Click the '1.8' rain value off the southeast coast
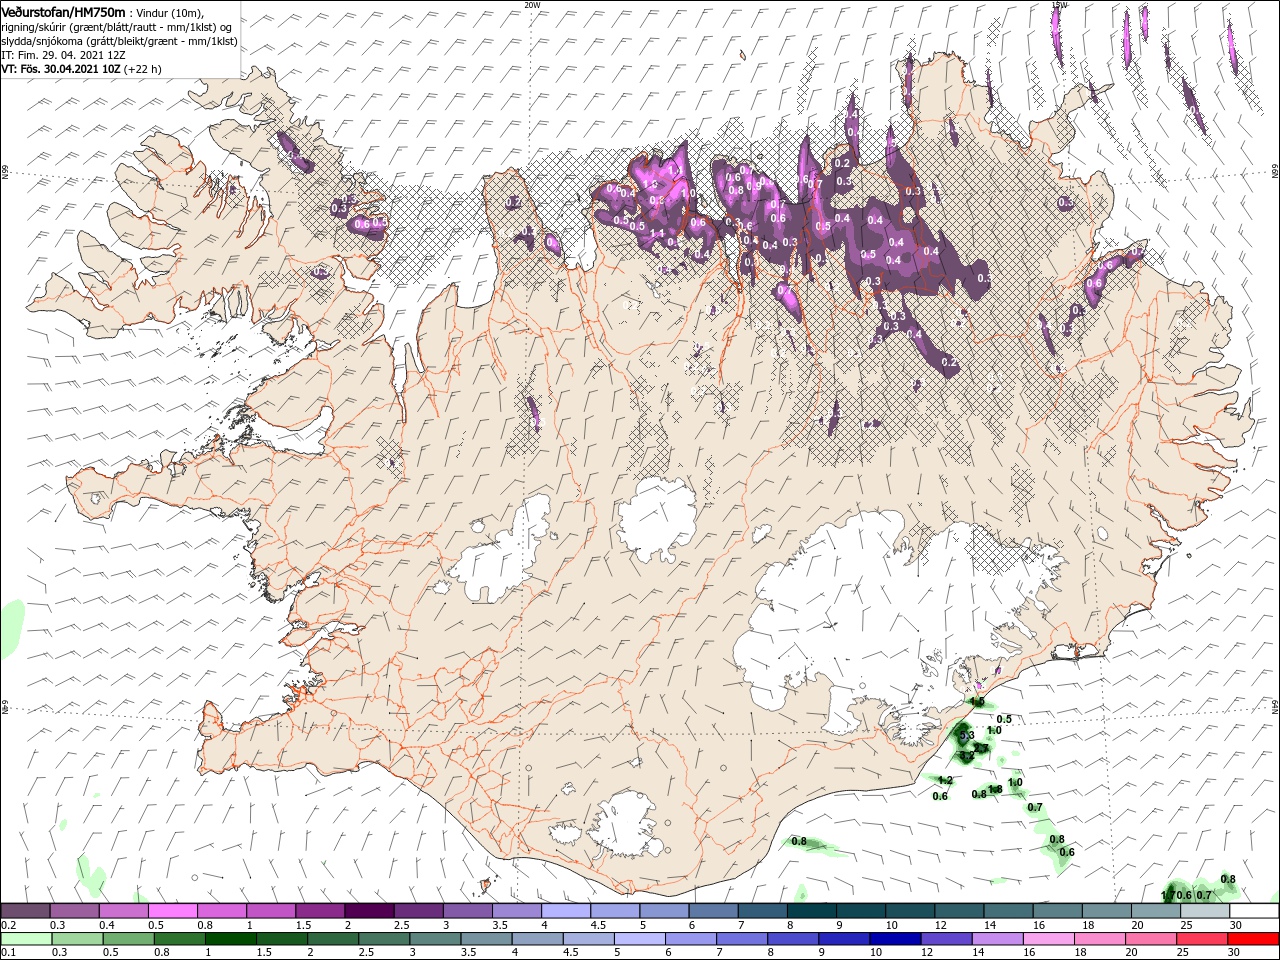Image resolution: width=1280 pixels, height=960 pixels. point(995,789)
